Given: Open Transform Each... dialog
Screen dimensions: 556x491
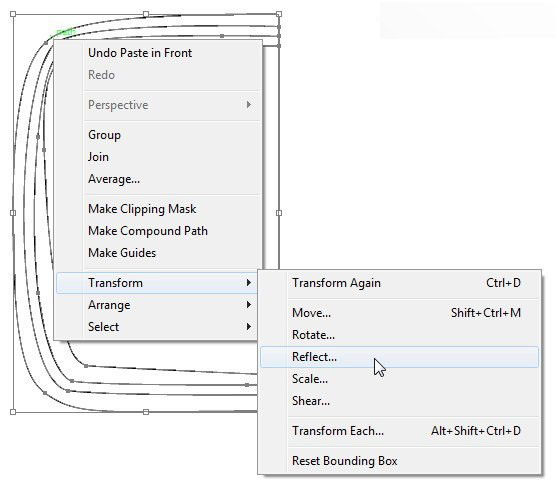Looking at the screenshot, I should [x=399, y=431].
